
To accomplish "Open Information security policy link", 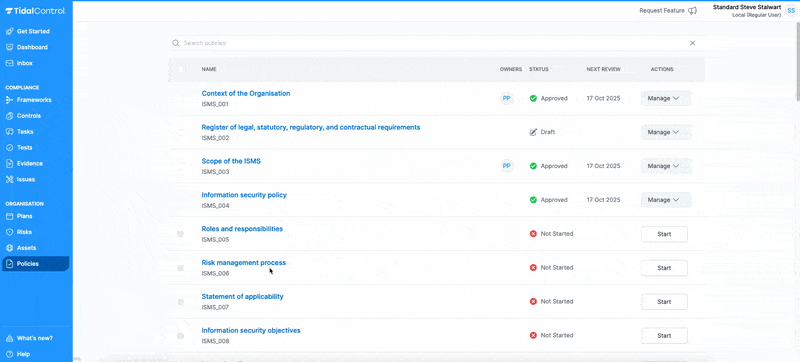I will click(x=244, y=195).
